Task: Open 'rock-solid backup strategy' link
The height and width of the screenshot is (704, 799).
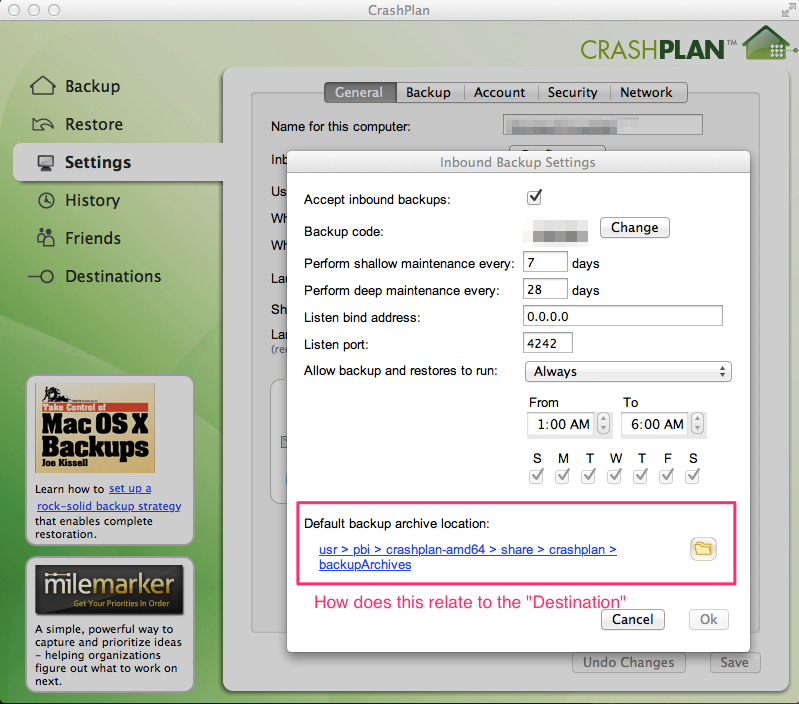Action: click(x=109, y=506)
